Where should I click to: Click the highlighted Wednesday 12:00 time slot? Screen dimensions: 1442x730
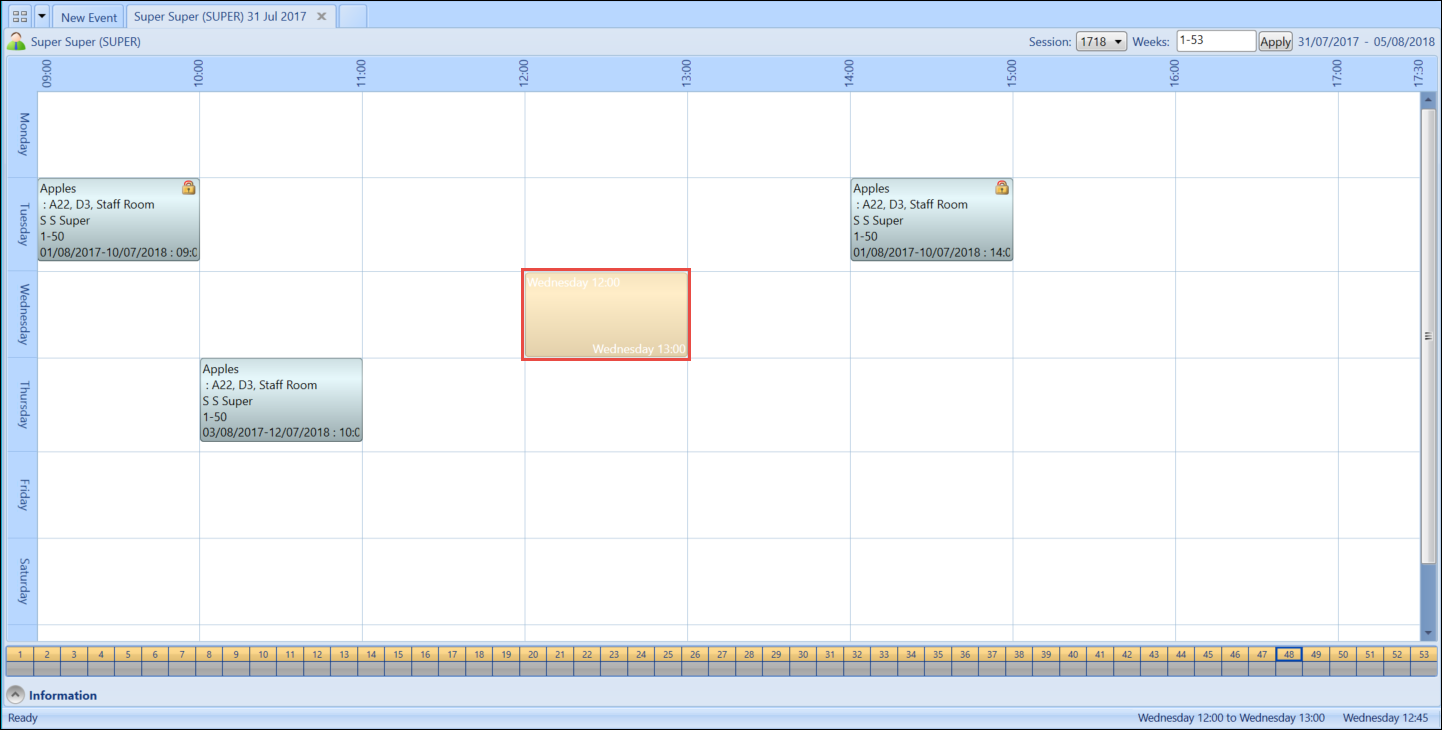606,314
